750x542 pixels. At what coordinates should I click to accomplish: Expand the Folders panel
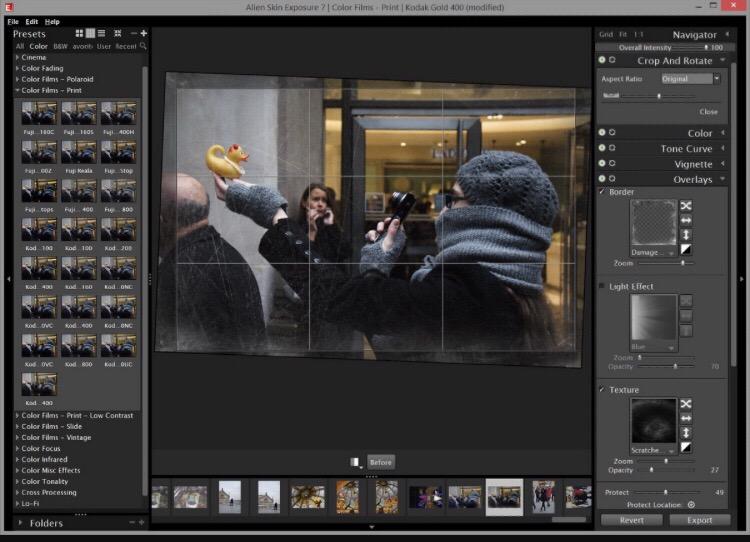tap(20, 523)
